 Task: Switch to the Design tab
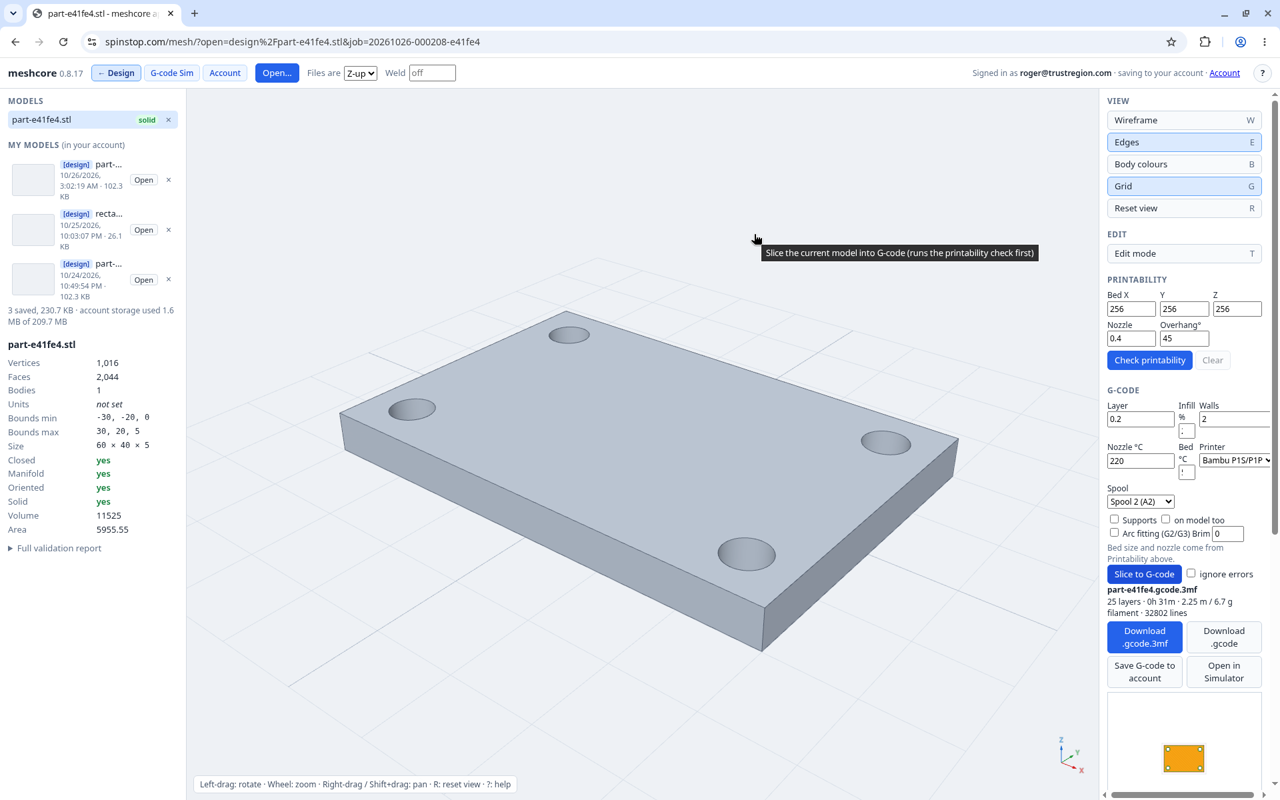pyautogui.click(x=116, y=73)
